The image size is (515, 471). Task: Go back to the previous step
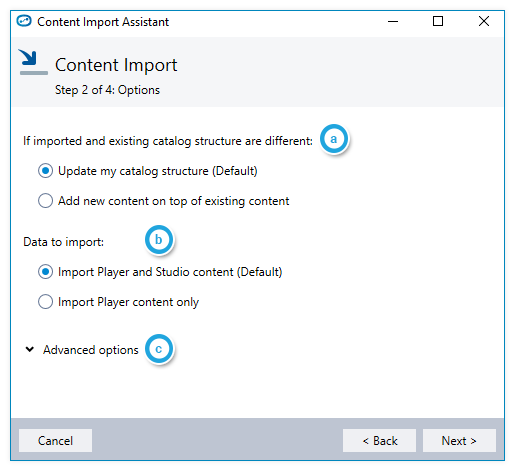pos(379,441)
